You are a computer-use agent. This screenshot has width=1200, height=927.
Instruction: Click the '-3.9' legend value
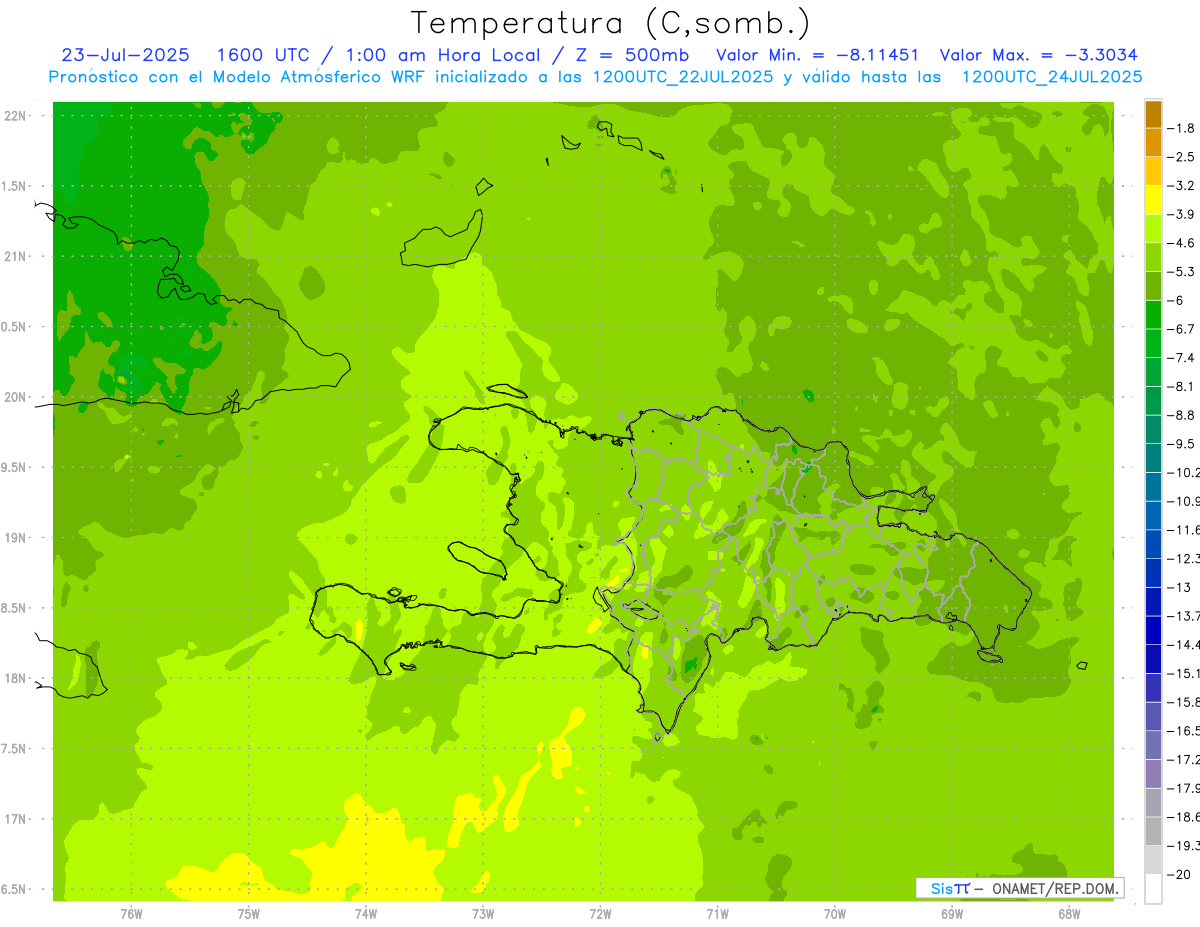point(1180,214)
